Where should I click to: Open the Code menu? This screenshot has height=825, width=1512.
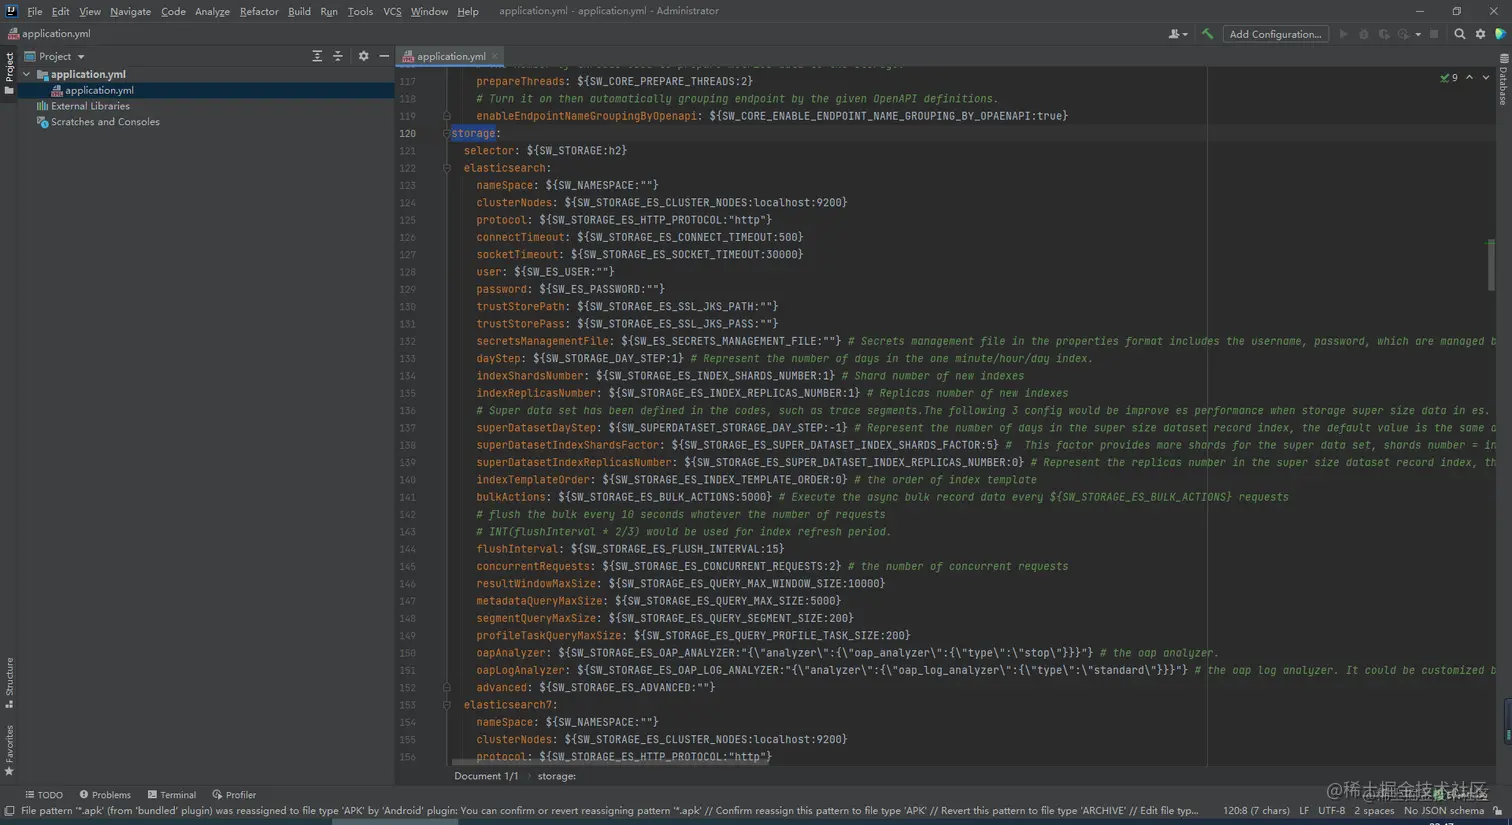point(173,11)
